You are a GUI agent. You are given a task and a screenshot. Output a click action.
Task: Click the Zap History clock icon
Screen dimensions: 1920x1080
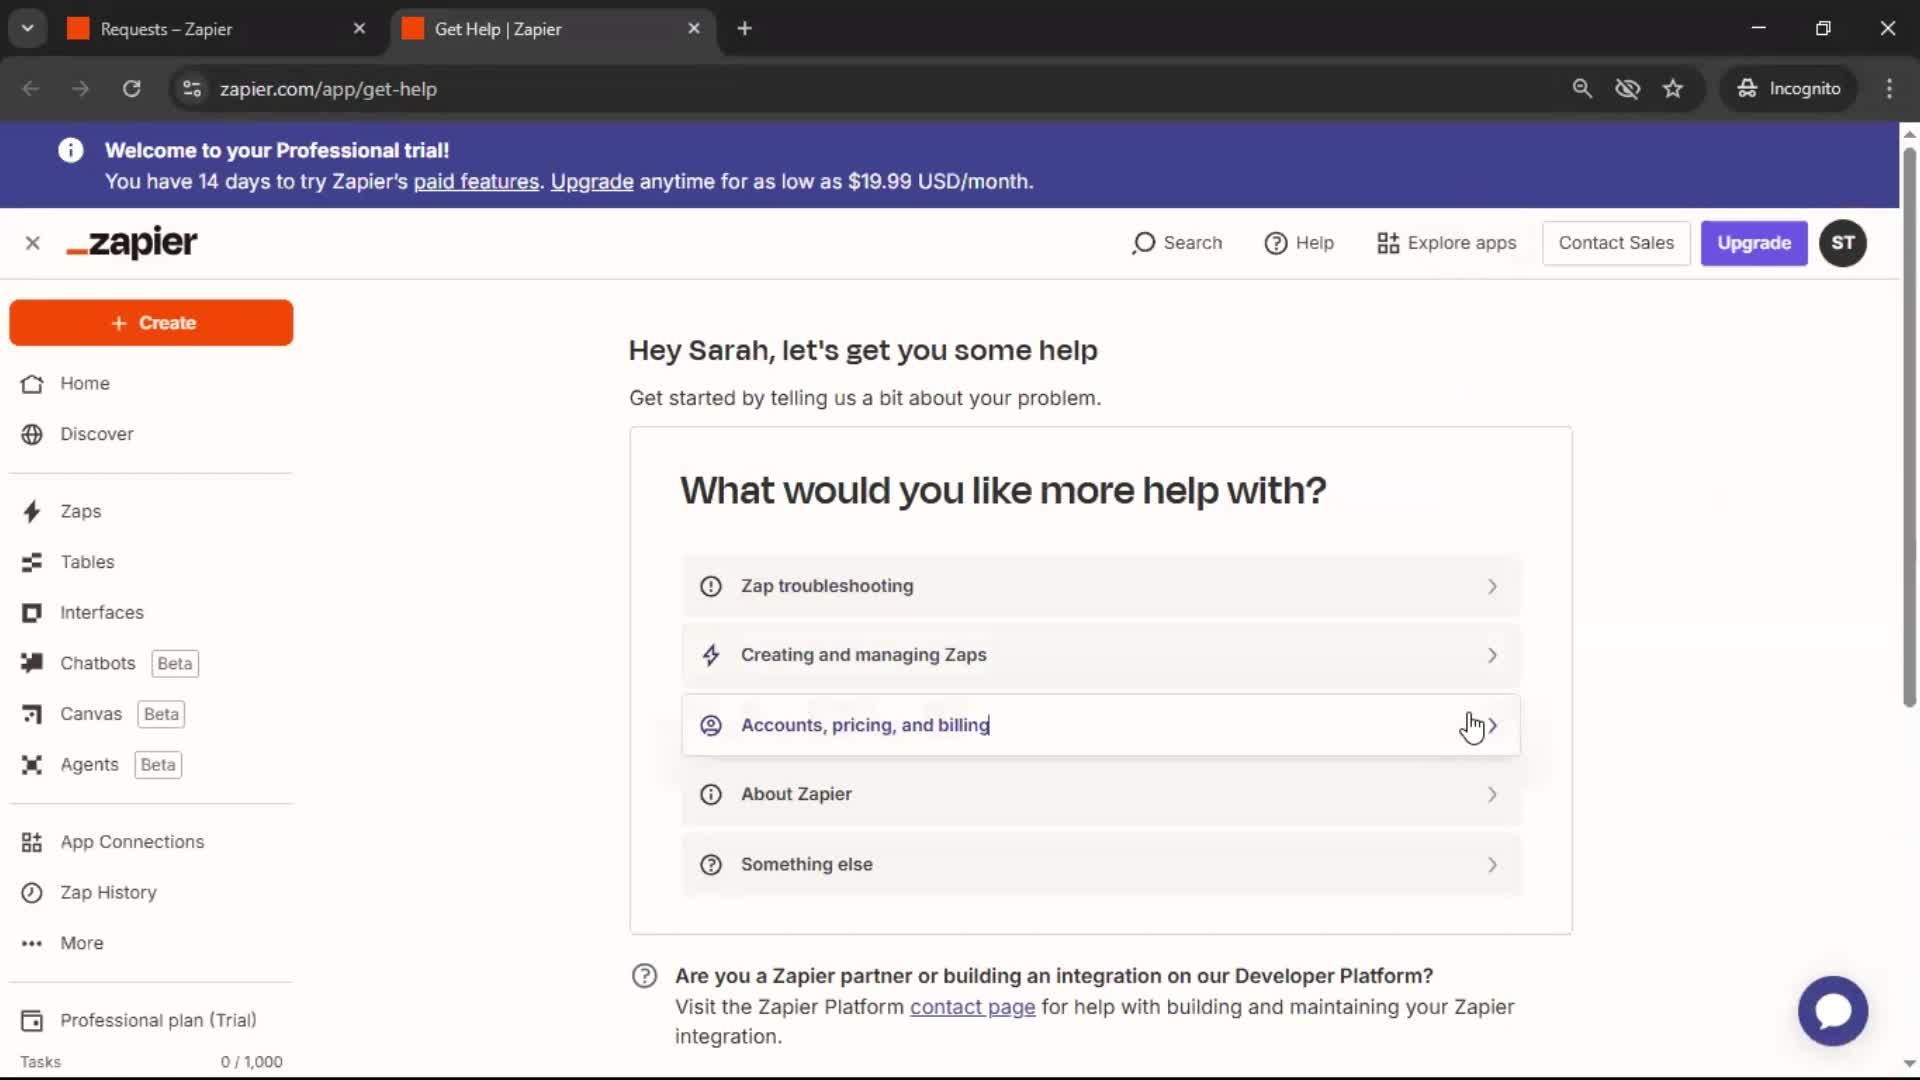32,893
